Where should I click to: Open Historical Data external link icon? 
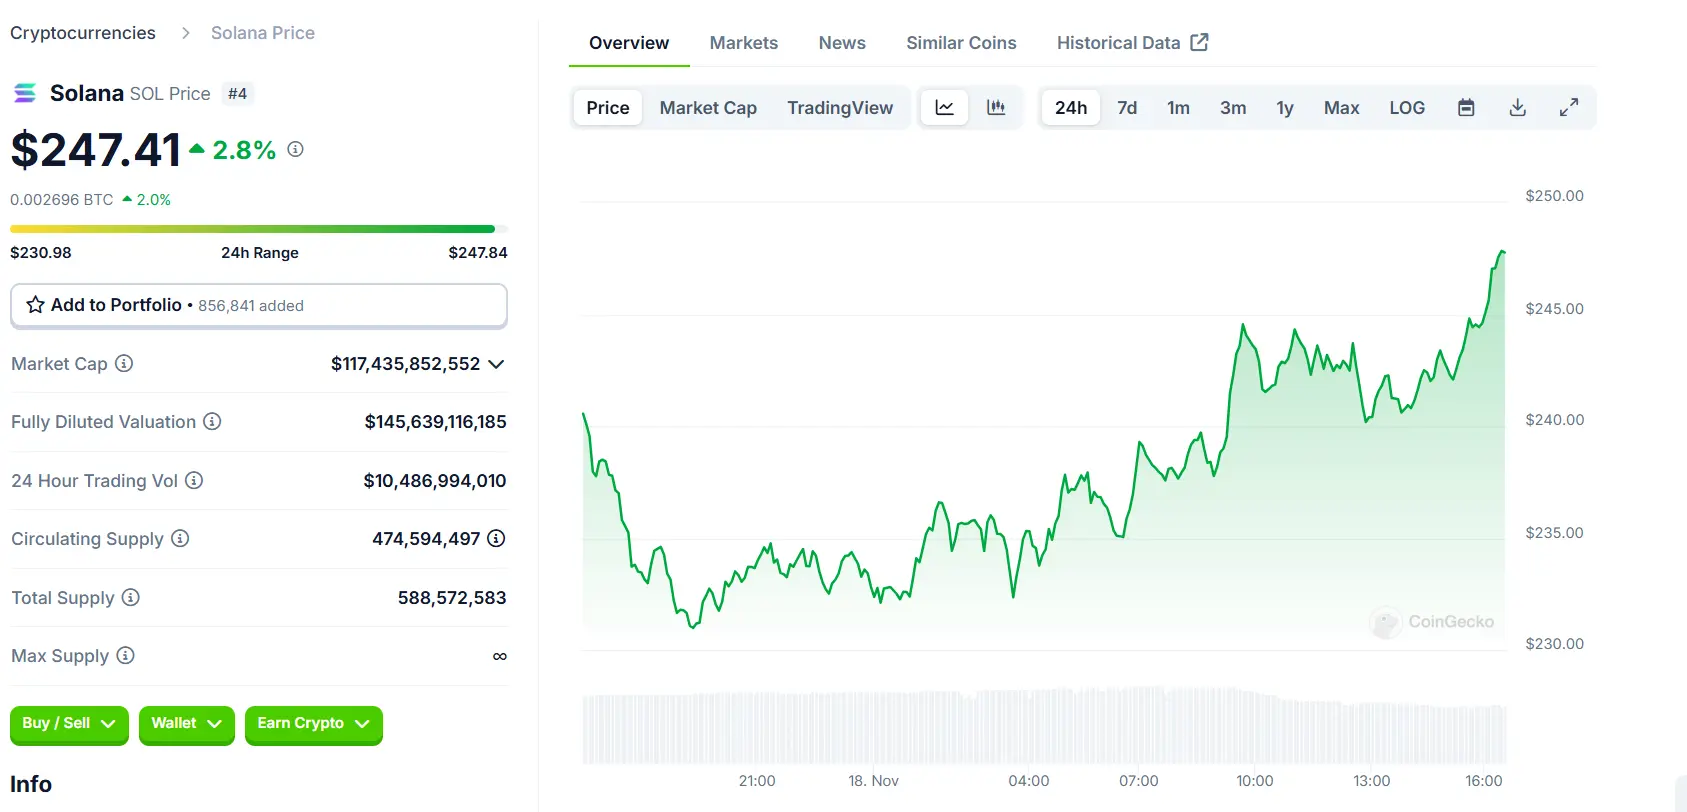[1200, 42]
